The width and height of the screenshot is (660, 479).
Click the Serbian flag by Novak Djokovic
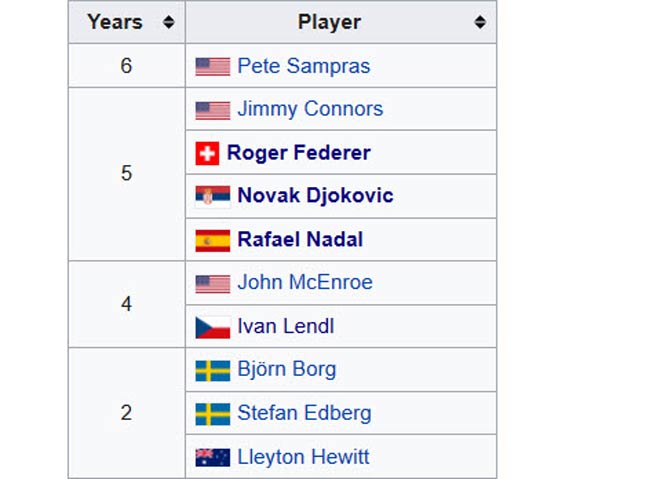tap(213, 197)
